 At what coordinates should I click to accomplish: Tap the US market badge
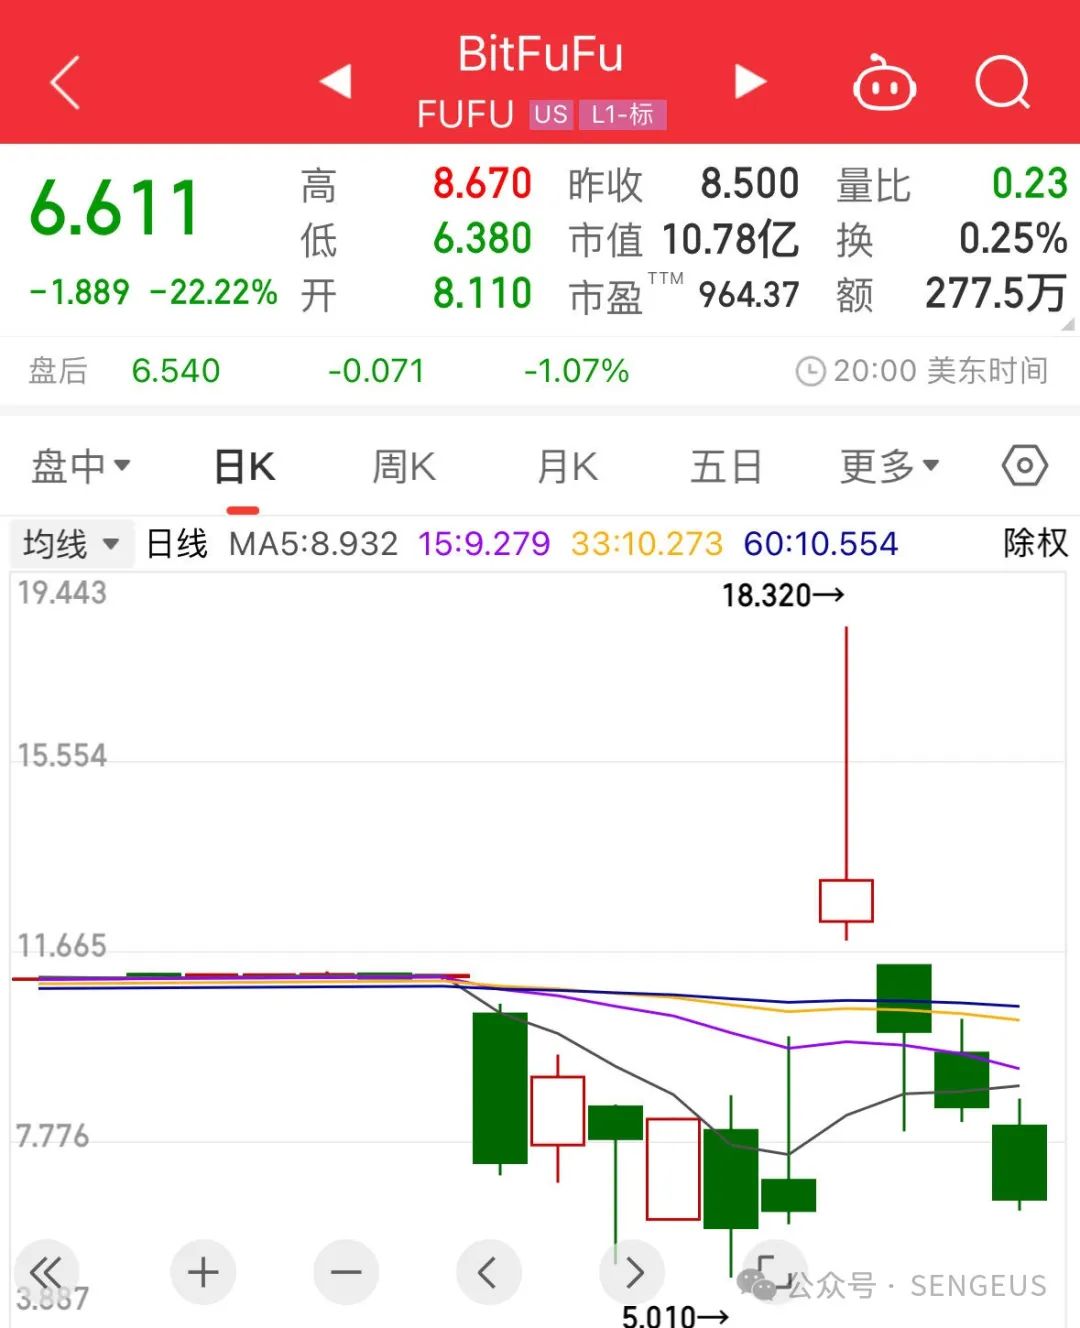pos(550,115)
